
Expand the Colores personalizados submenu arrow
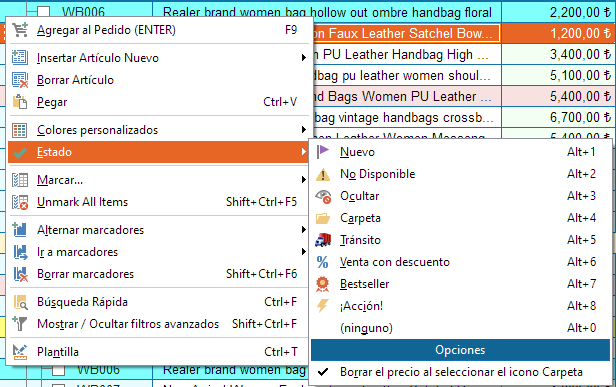[x=304, y=130]
